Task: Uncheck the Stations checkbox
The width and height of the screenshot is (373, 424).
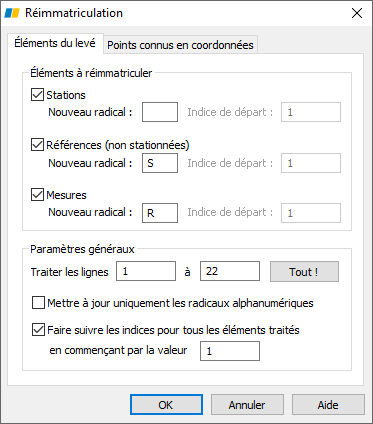Action: (37, 95)
